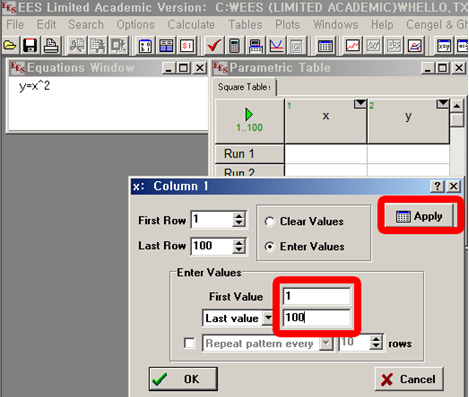This screenshot has width=469, height=397.
Task: Click the Save floppy disk icon
Action: 30,45
